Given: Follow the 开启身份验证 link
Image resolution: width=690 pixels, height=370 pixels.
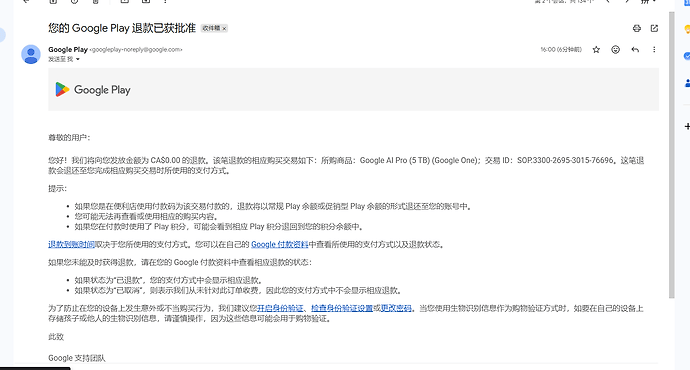Looking at the screenshot, I should (x=280, y=308).
